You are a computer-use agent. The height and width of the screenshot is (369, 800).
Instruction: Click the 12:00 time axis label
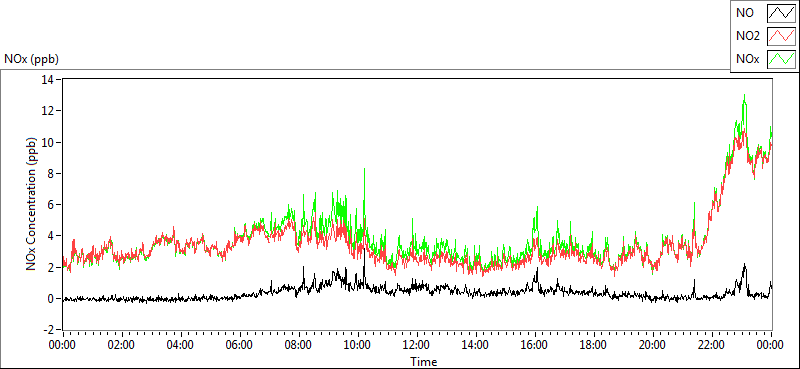(417, 345)
